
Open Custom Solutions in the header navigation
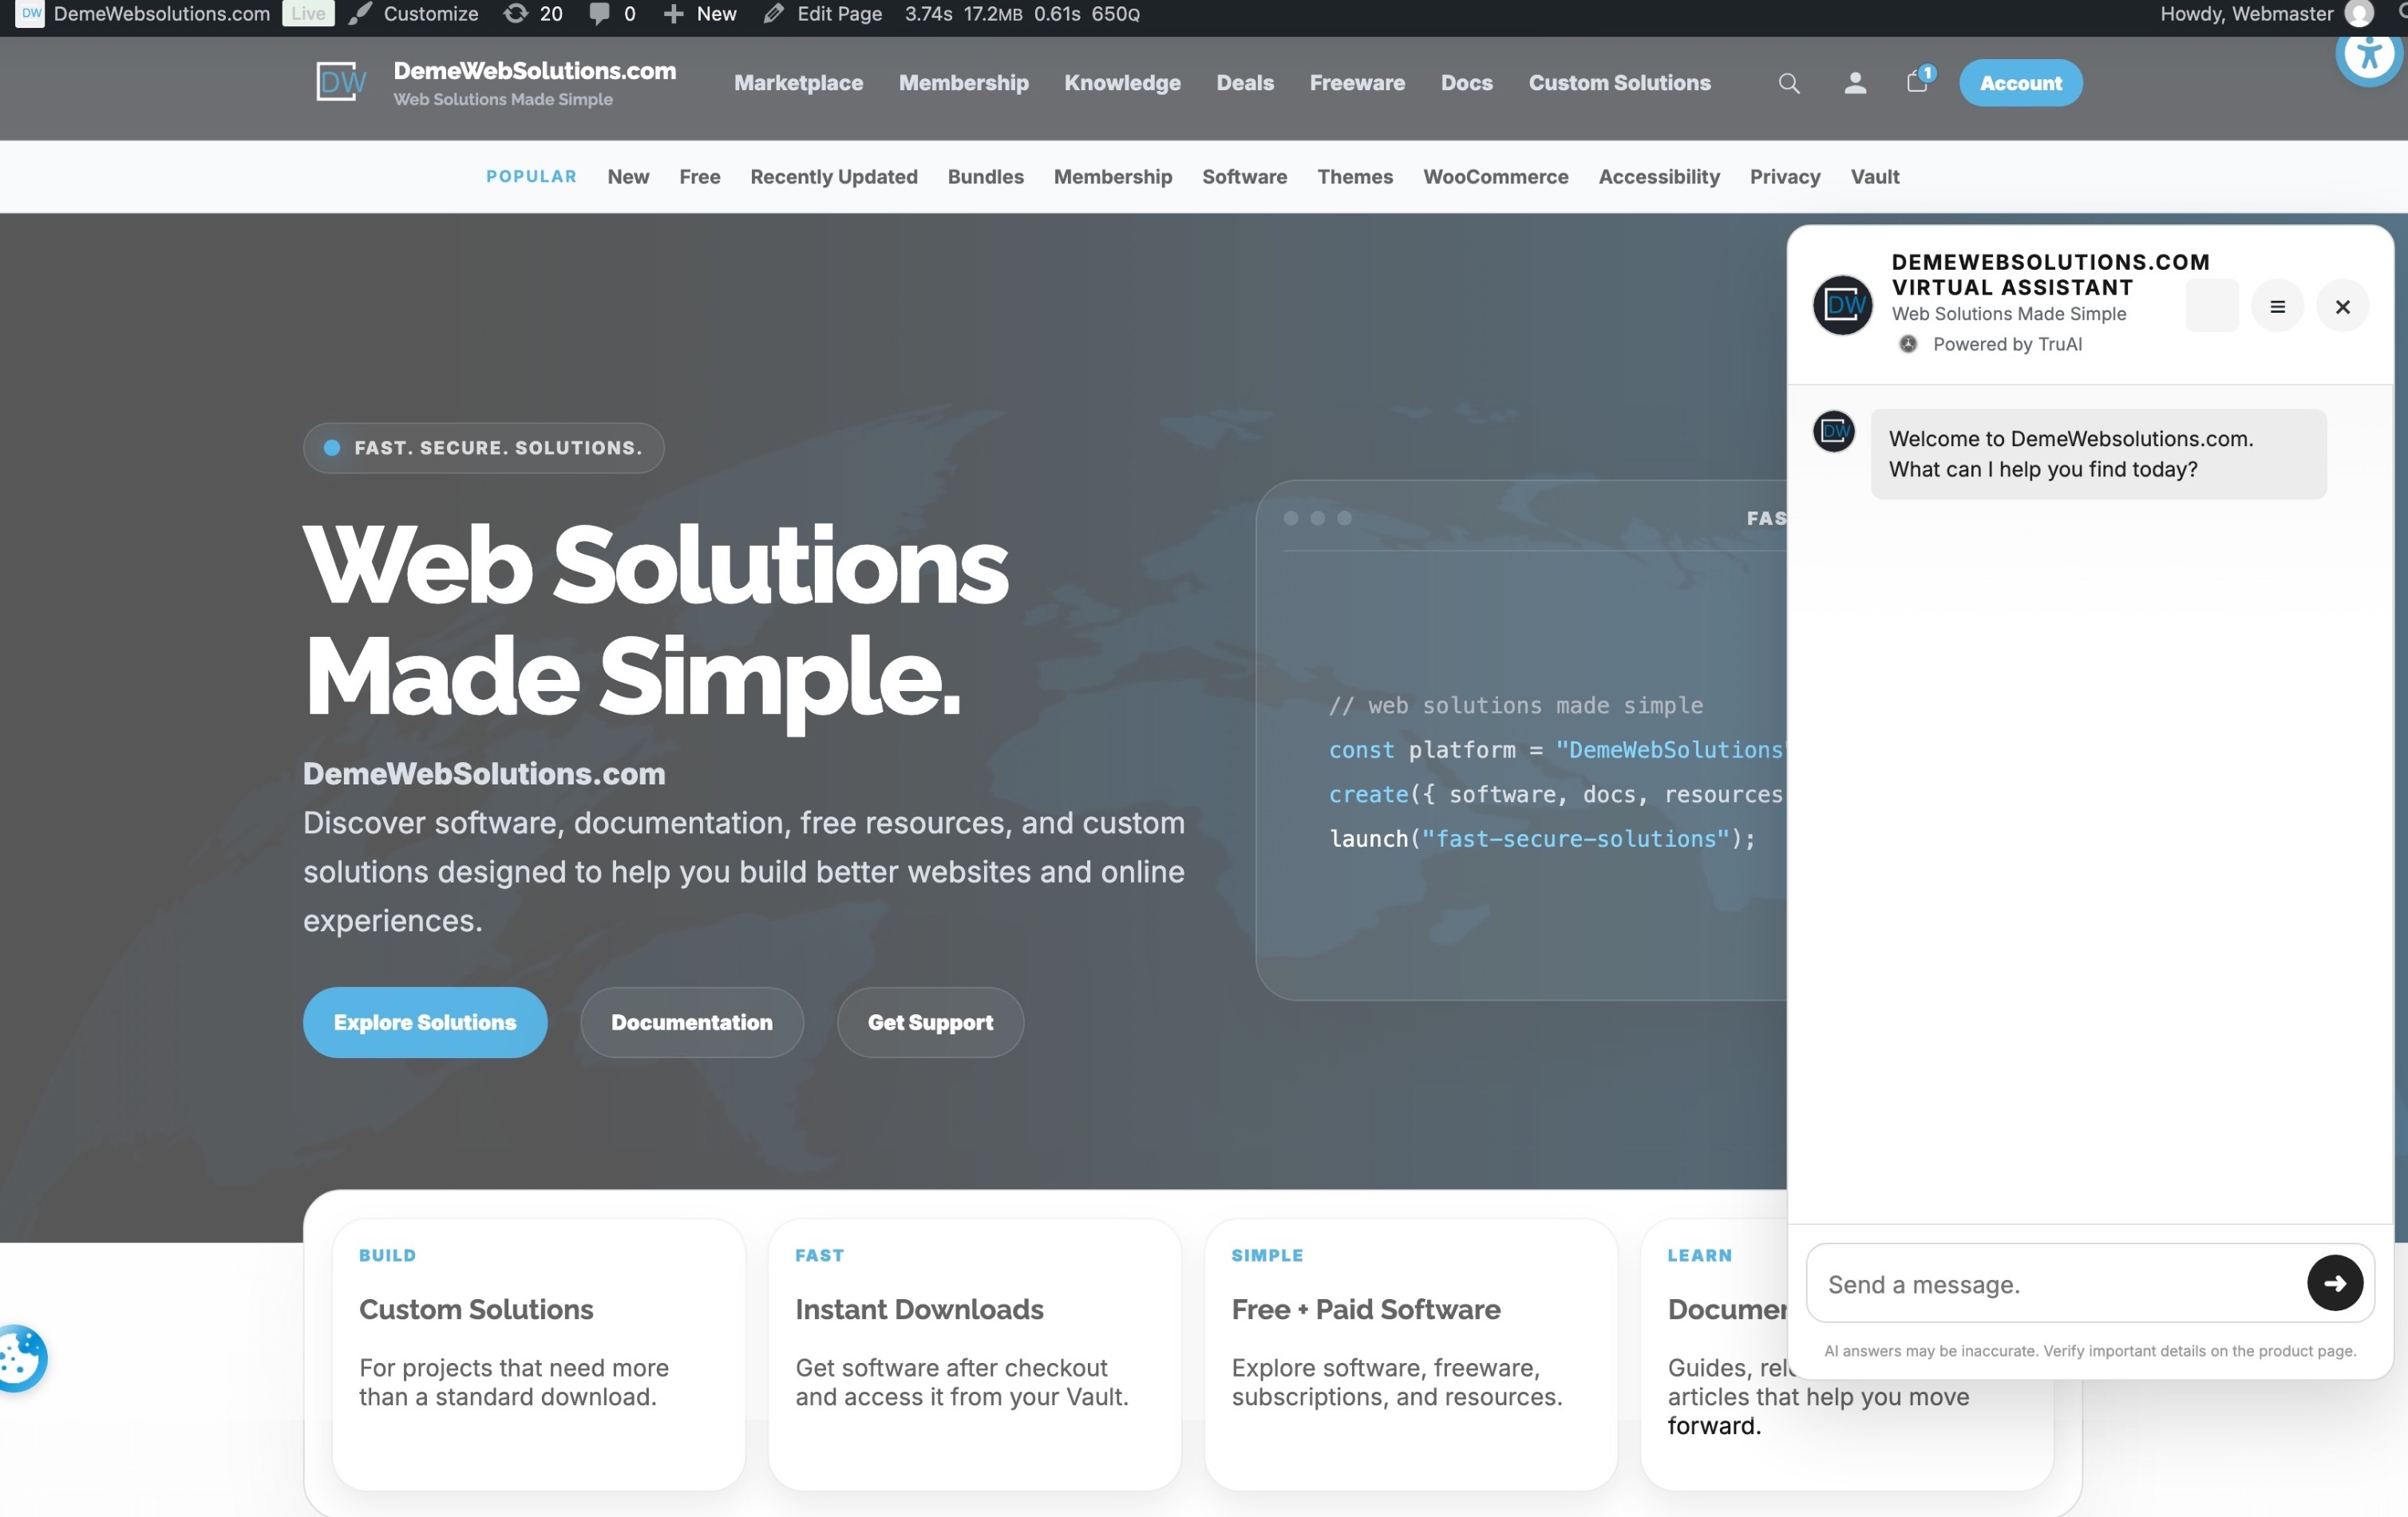click(x=1619, y=83)
